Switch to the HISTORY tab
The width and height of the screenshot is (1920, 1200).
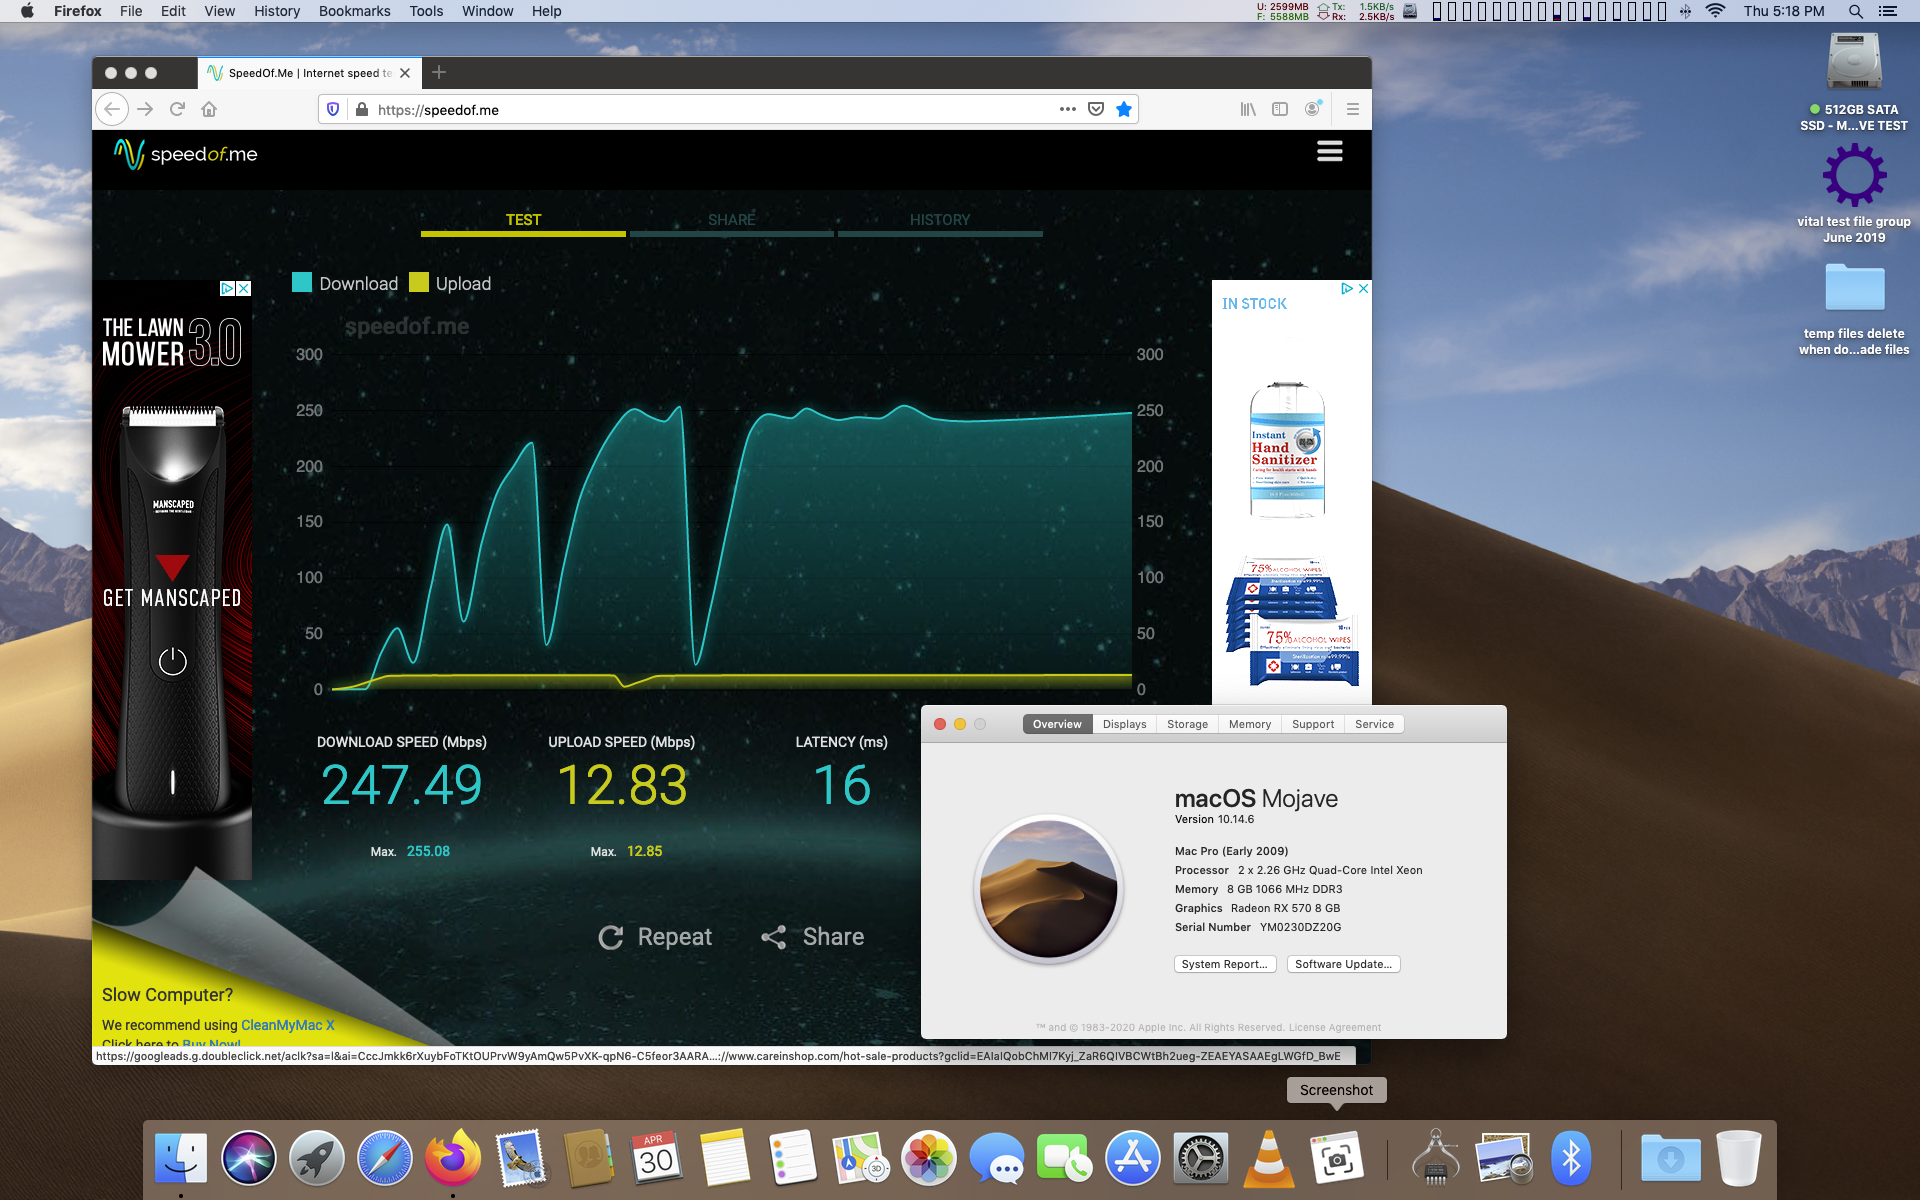point(939,220)
